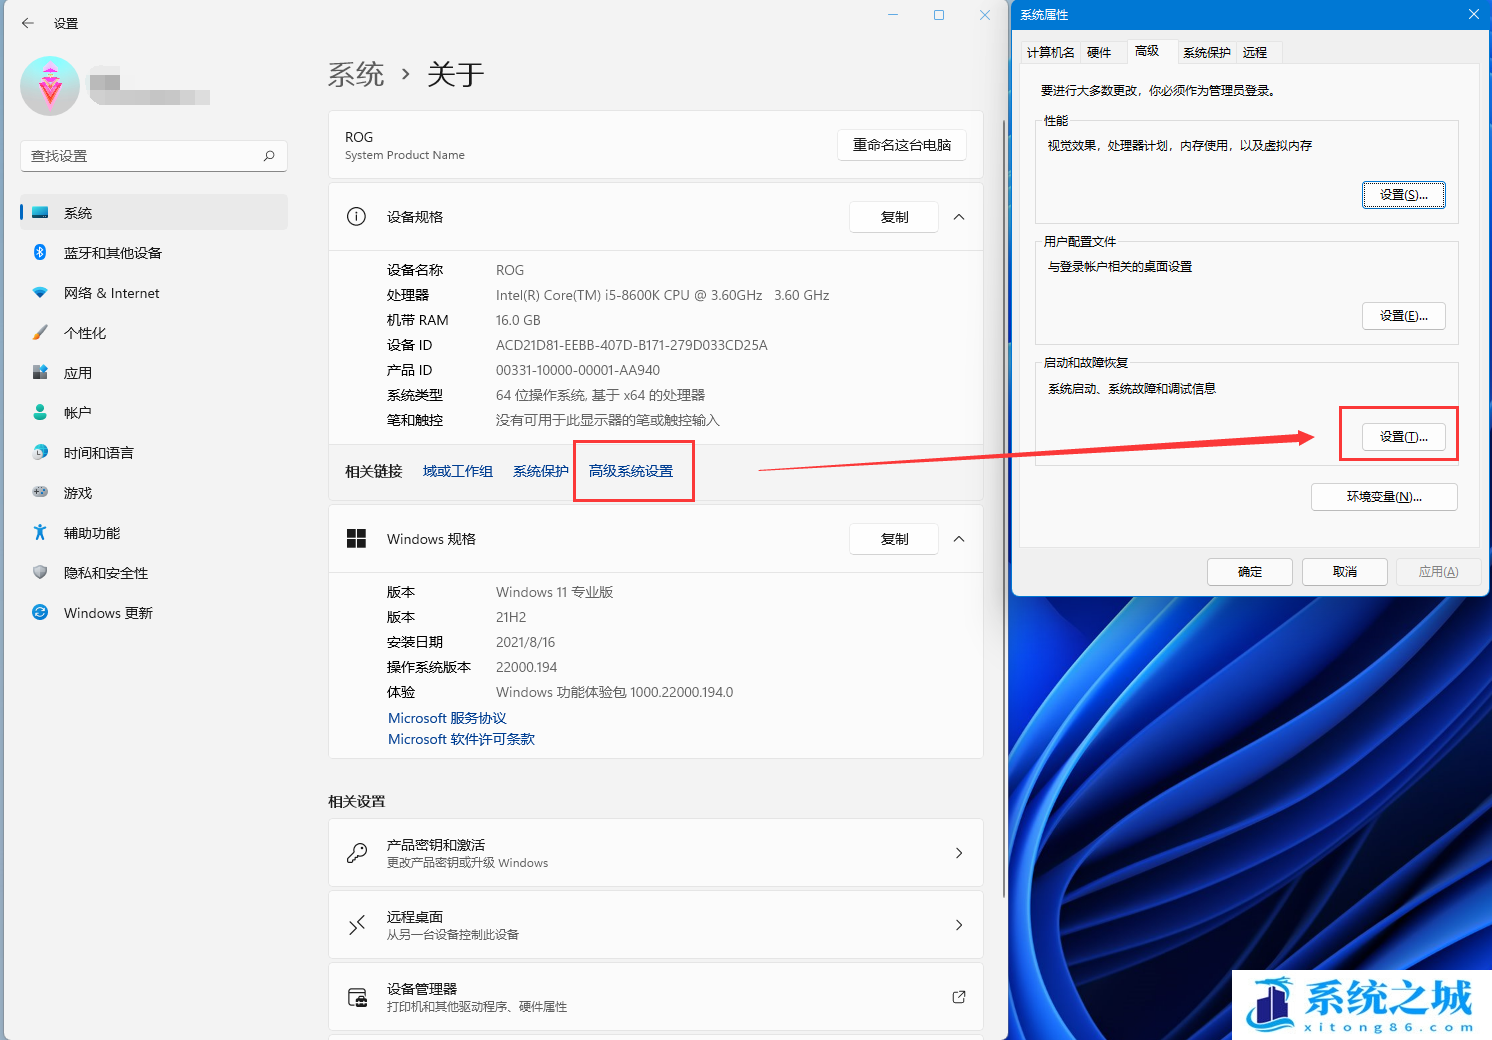The height and width of the screenshot is (1040, 1492).
Task: Expand 远程桌面 chevron
Action: pyautogui.click(x=959, y=925)
